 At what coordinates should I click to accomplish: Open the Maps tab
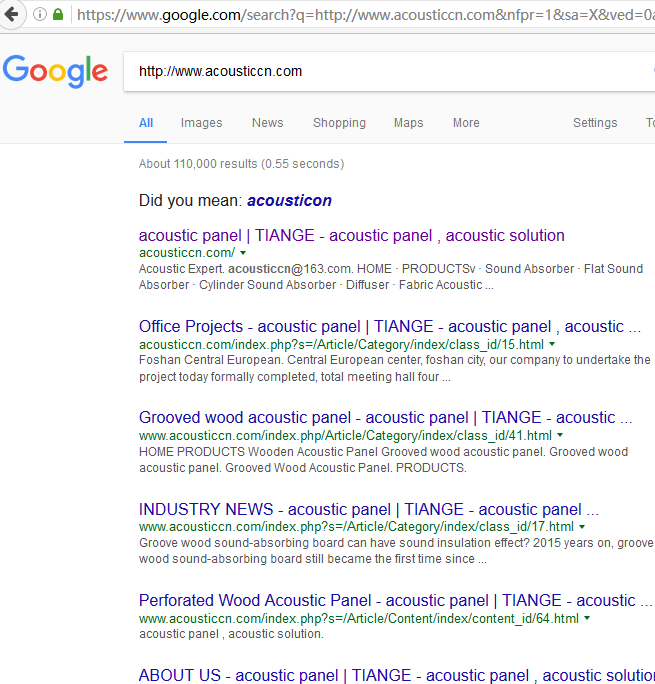pos(409,123)
